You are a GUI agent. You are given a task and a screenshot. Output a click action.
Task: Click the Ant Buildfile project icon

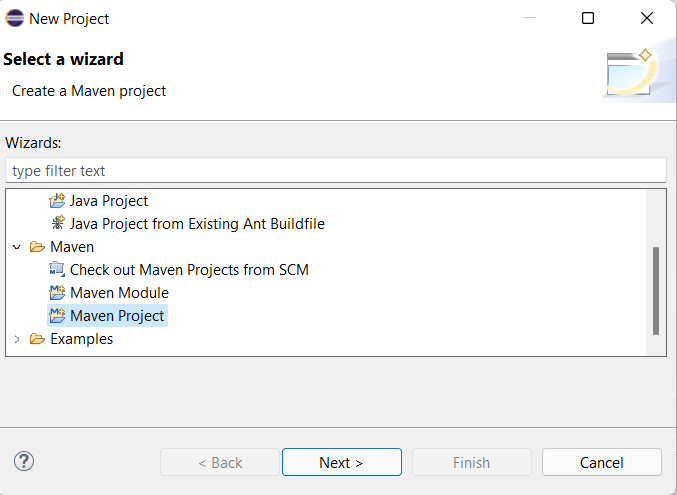coord(57,224)
